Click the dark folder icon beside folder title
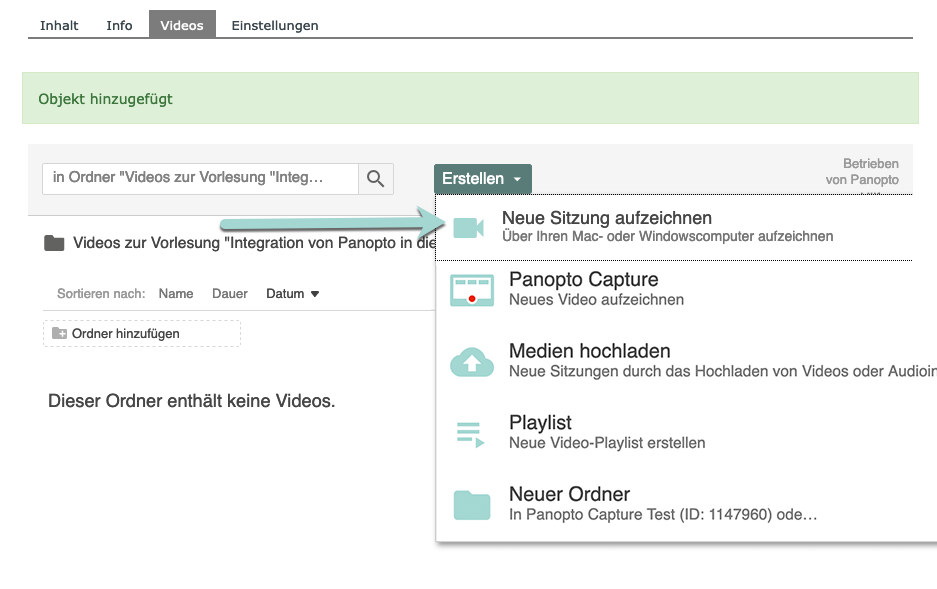This screenshot has height=589, width=937. [54, 243]
